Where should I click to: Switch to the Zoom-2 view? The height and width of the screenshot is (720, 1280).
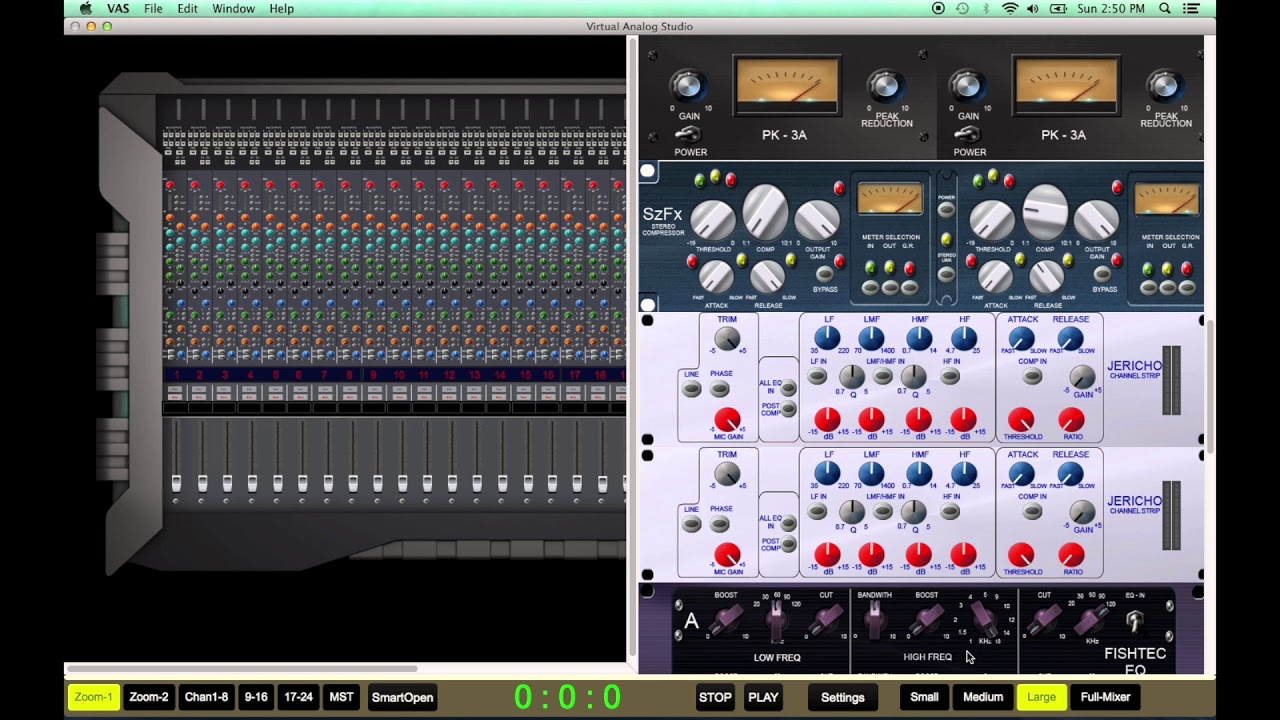tap(149, 697)
